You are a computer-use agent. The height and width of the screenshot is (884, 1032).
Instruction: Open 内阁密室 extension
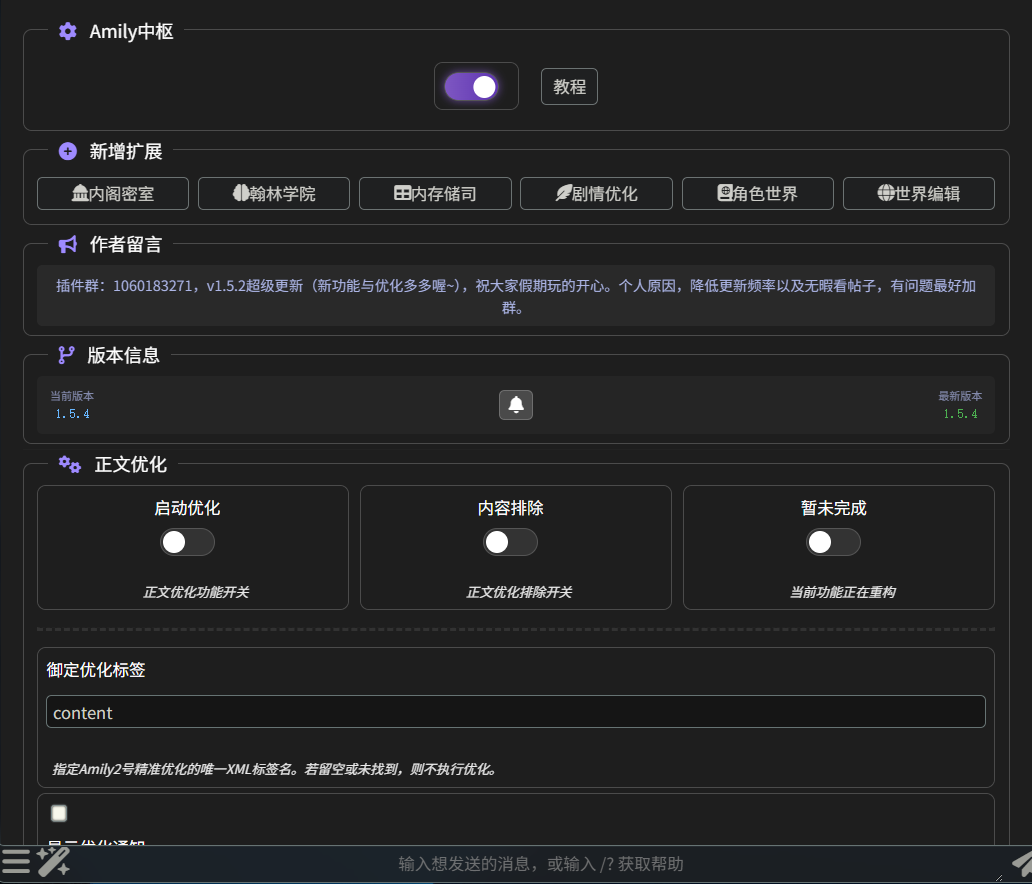click(x=113, y=194)
